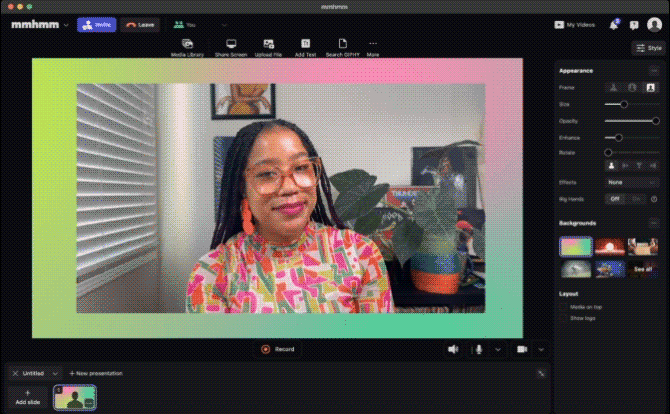Click the Invite button
670x414 pixels.
click(97, 25)
